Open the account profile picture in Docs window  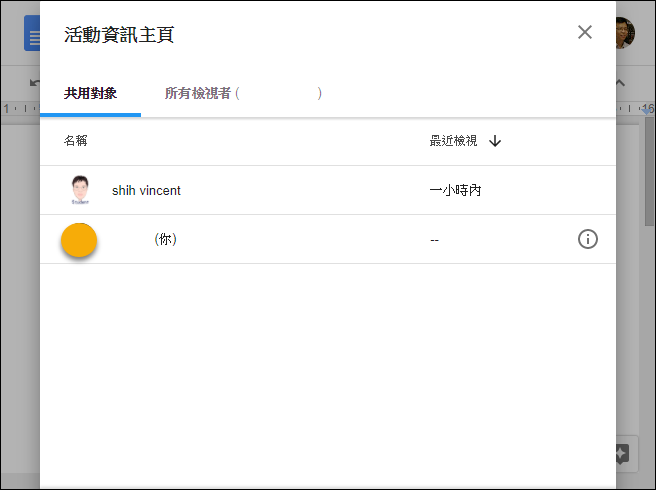click(625, 33)
